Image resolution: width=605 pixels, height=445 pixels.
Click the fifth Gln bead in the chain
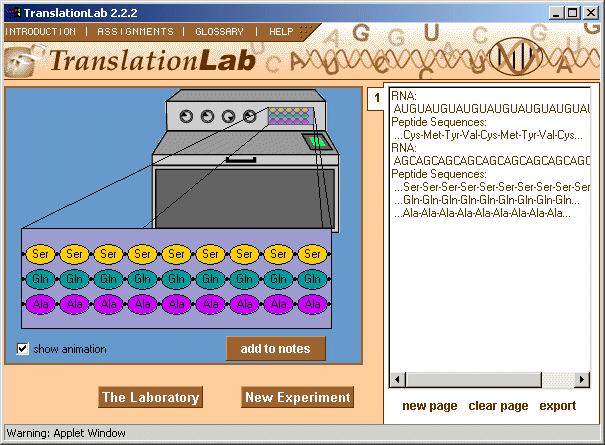click(x=176, y=279)
